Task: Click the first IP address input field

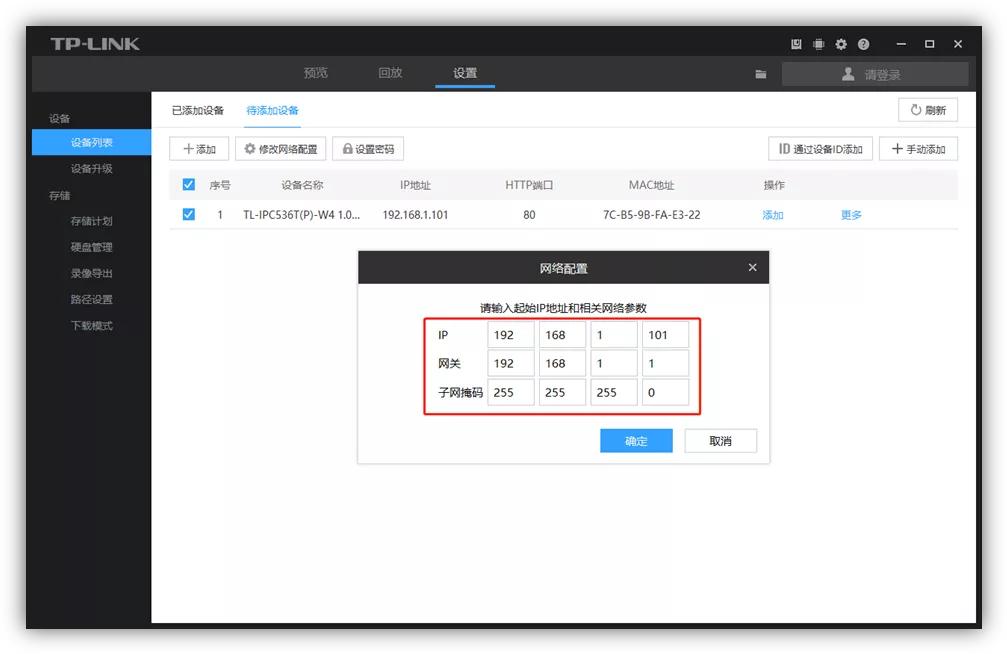Action: coord(510,335)
